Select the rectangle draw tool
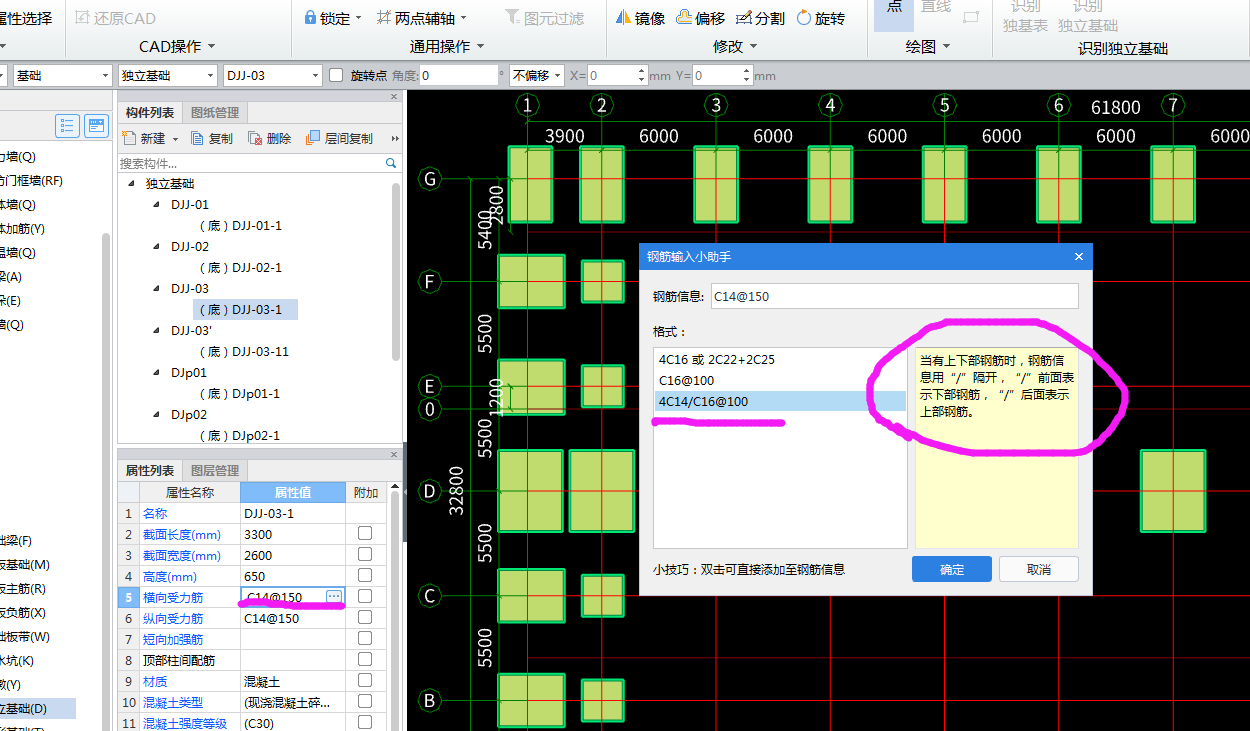 971,16
